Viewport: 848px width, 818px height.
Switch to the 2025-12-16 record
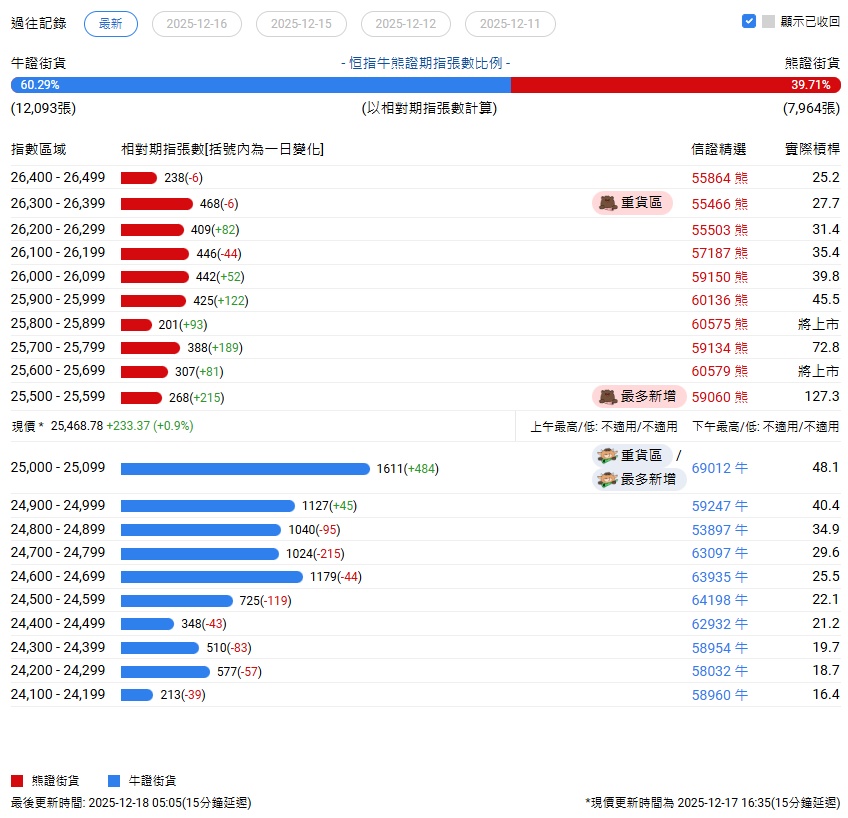point(197,24)
